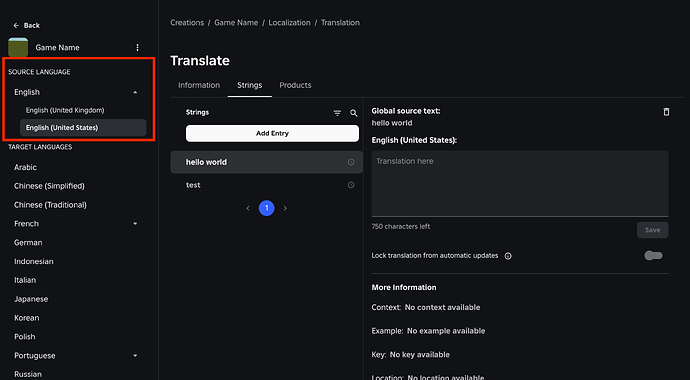Go to previous page of strings
This screenshot has height=380, width=690.
click(x=248, y=208)
